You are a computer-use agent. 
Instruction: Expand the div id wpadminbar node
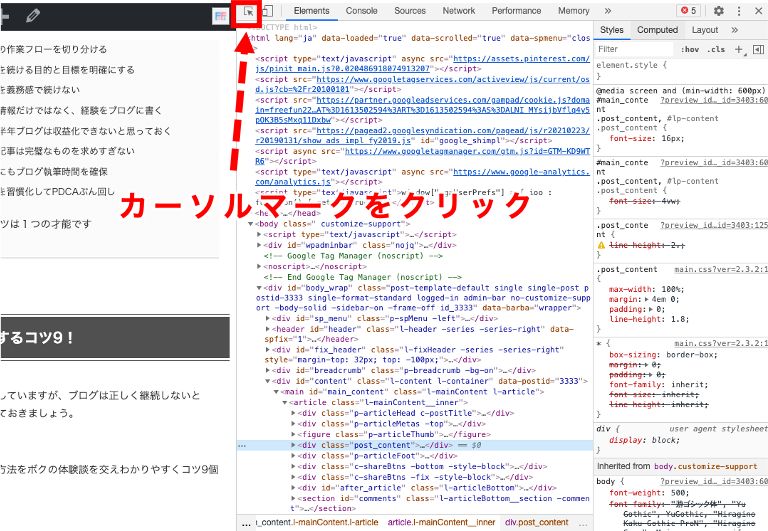[259, 245]
